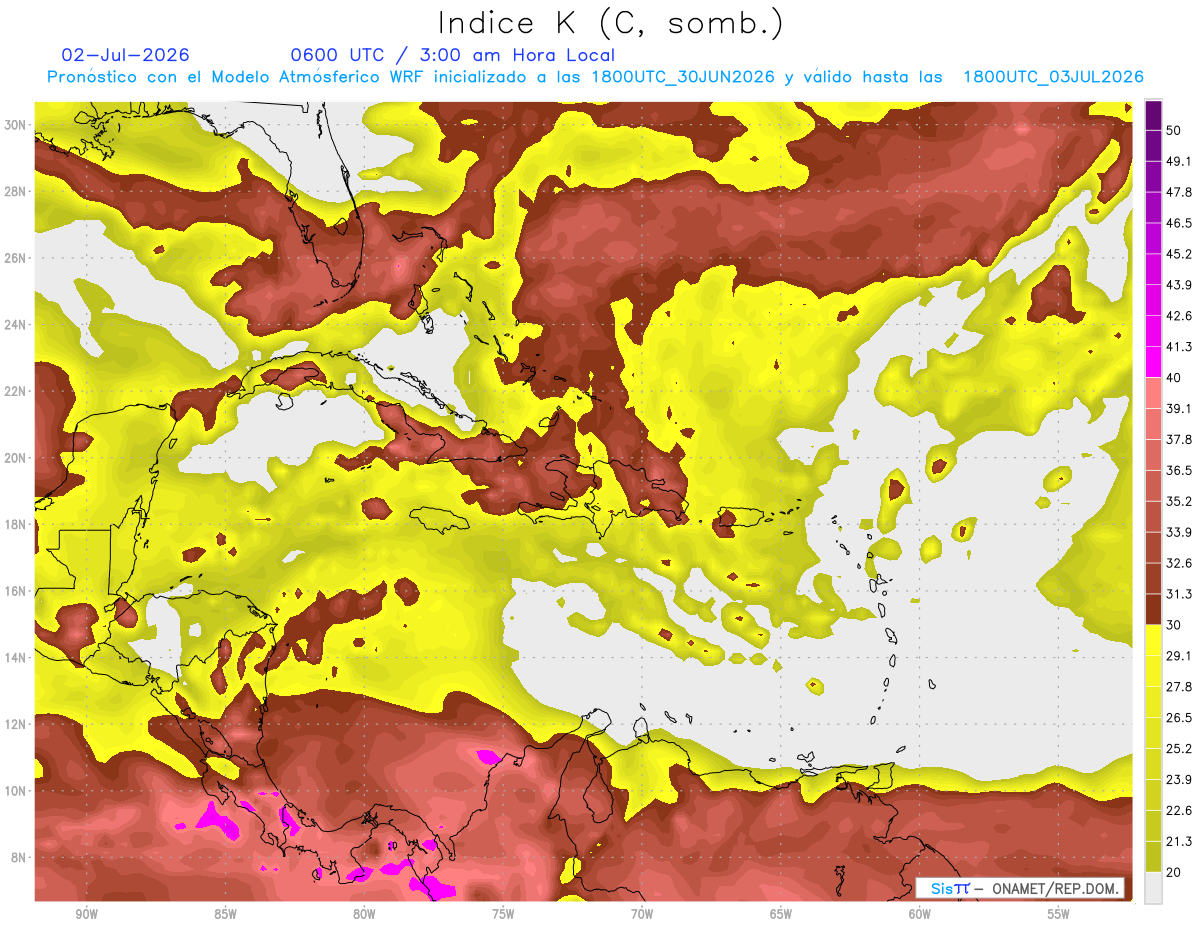Click the date "02-Jul-2026"
1200x927 pixels.
125,55
